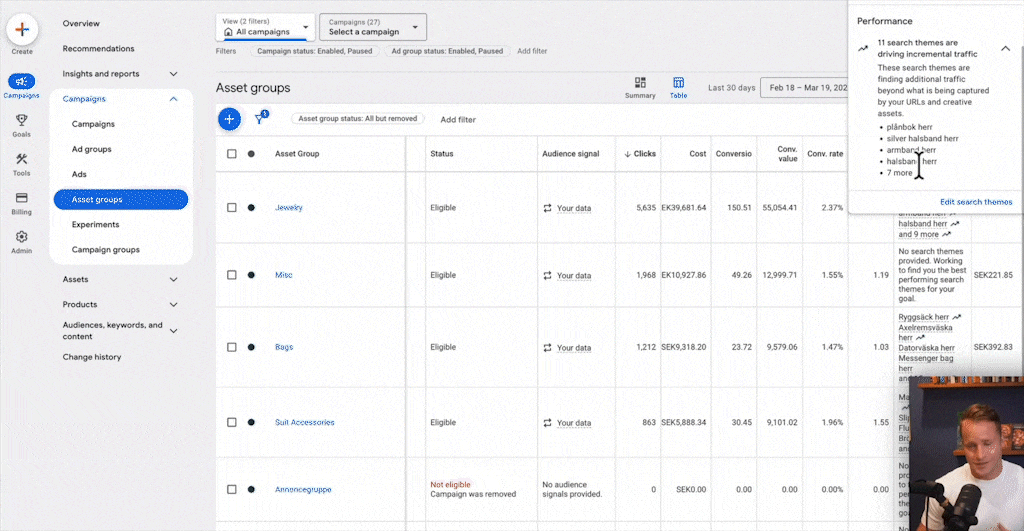Switch to Summary view icon
The width and height of the screenshot is (1024, 531).
640,83
